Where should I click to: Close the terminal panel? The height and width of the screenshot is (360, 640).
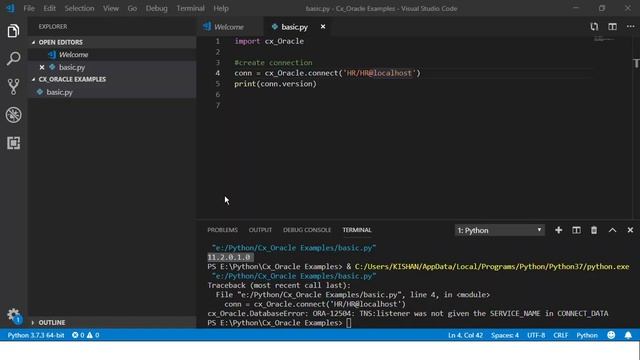coord(630,230)
